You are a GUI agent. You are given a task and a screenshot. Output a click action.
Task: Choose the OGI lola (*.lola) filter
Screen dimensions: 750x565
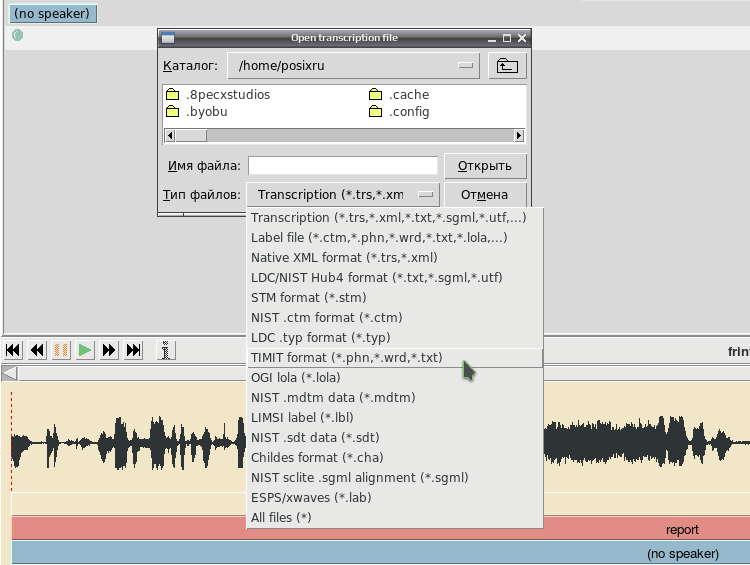[395, 378]
